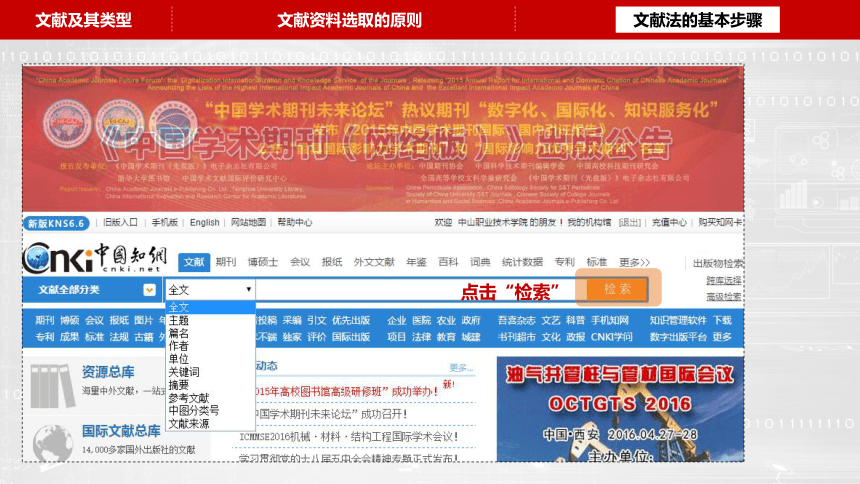860x484 pixels.
Task: Choose 中图分类号 from the open dropdown list
Action: click(x=194, y=410)
